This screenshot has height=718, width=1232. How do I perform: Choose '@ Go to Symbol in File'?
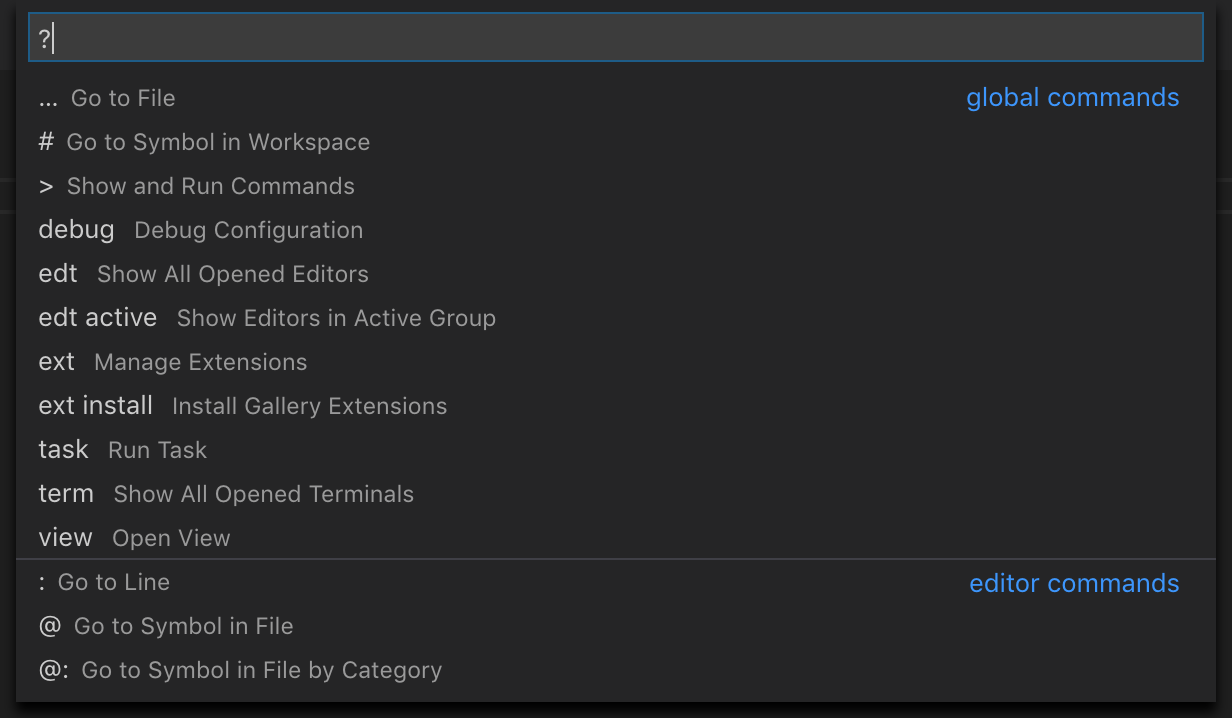[616, 626]
